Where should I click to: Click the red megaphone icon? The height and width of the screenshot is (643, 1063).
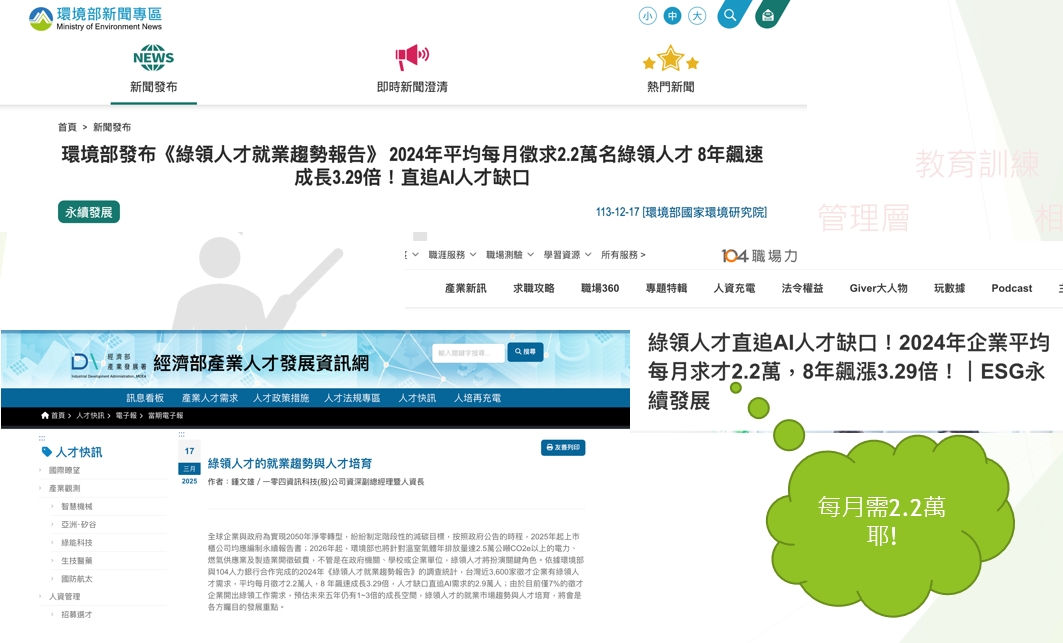(411, 57)
